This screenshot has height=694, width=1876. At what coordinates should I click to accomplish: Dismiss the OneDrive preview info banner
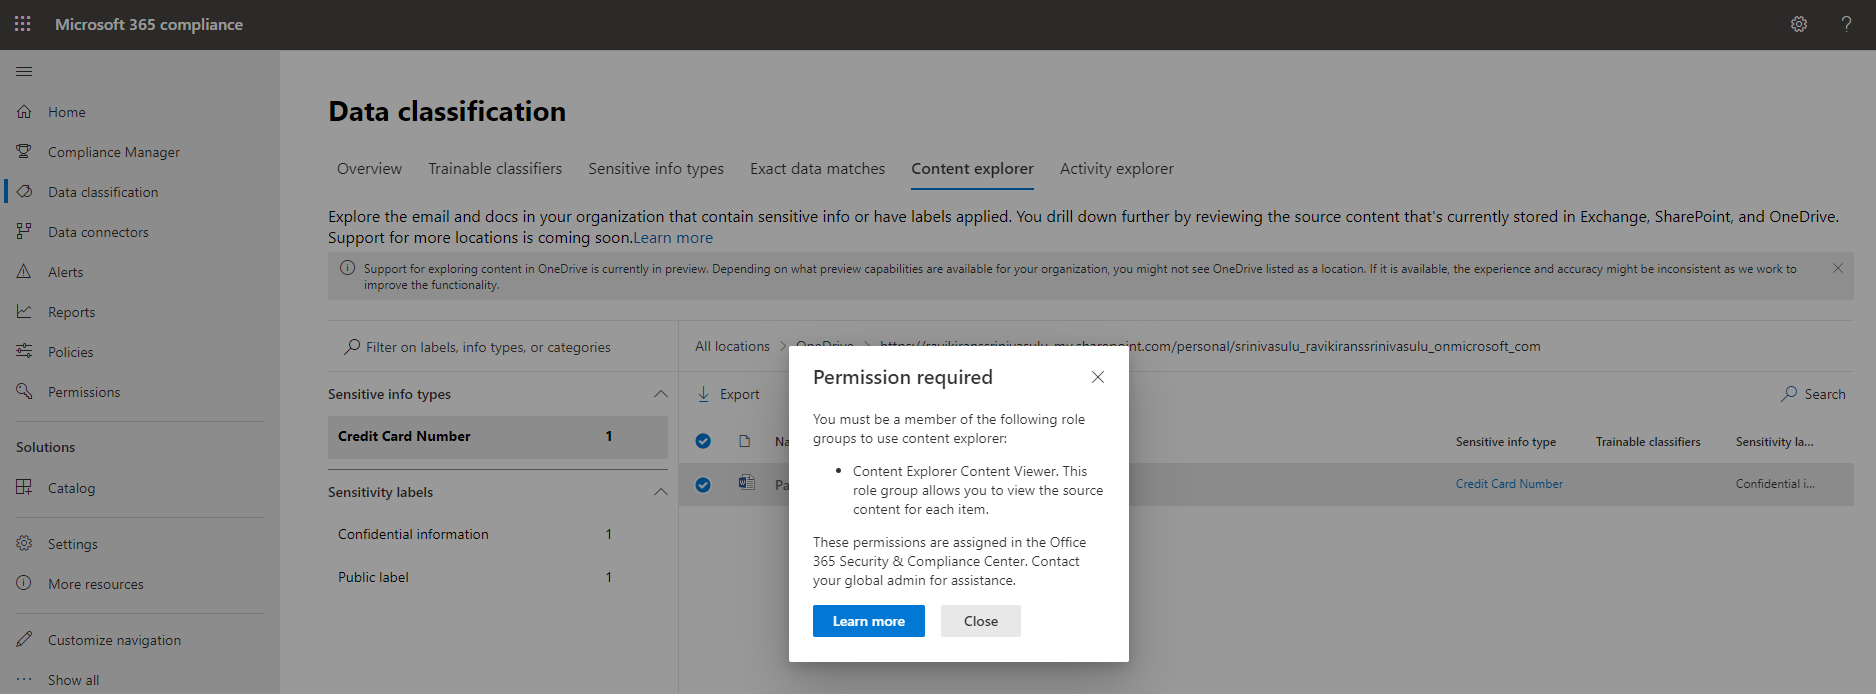pyautogui.click(x=1837, y=268)
